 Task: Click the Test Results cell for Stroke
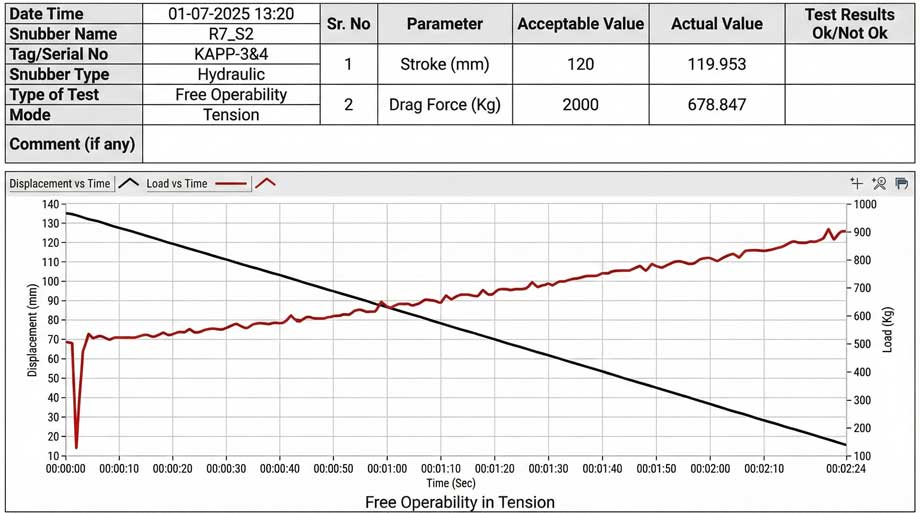(x=849, y=64)
